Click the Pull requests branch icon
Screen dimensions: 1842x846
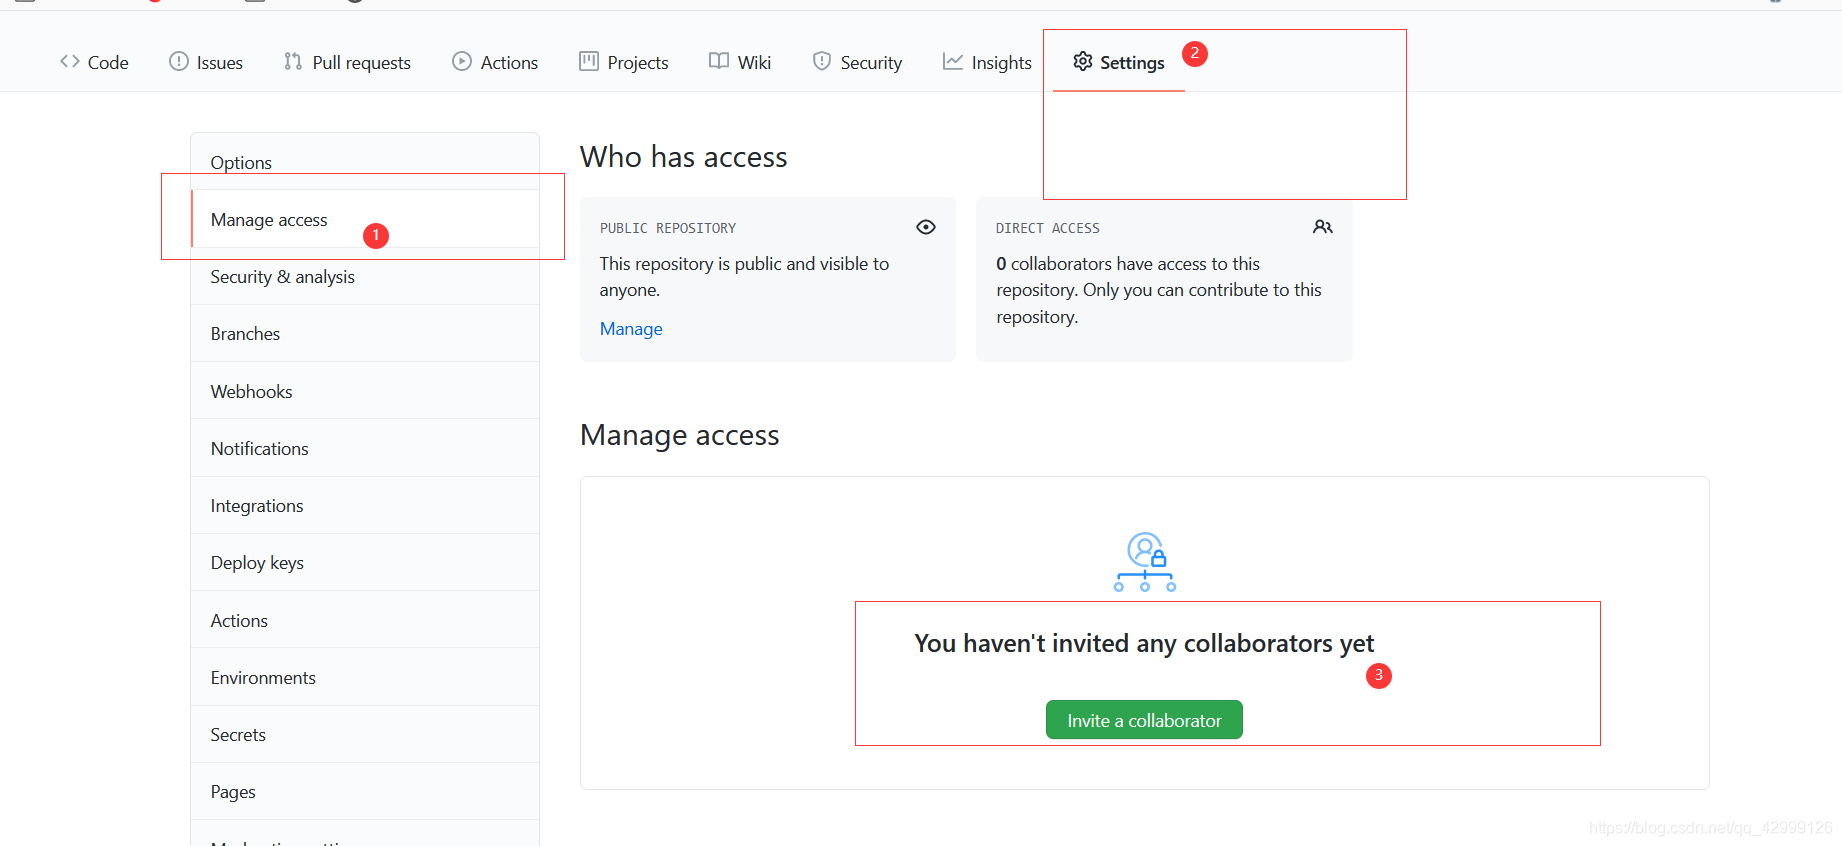click(293, 62)
